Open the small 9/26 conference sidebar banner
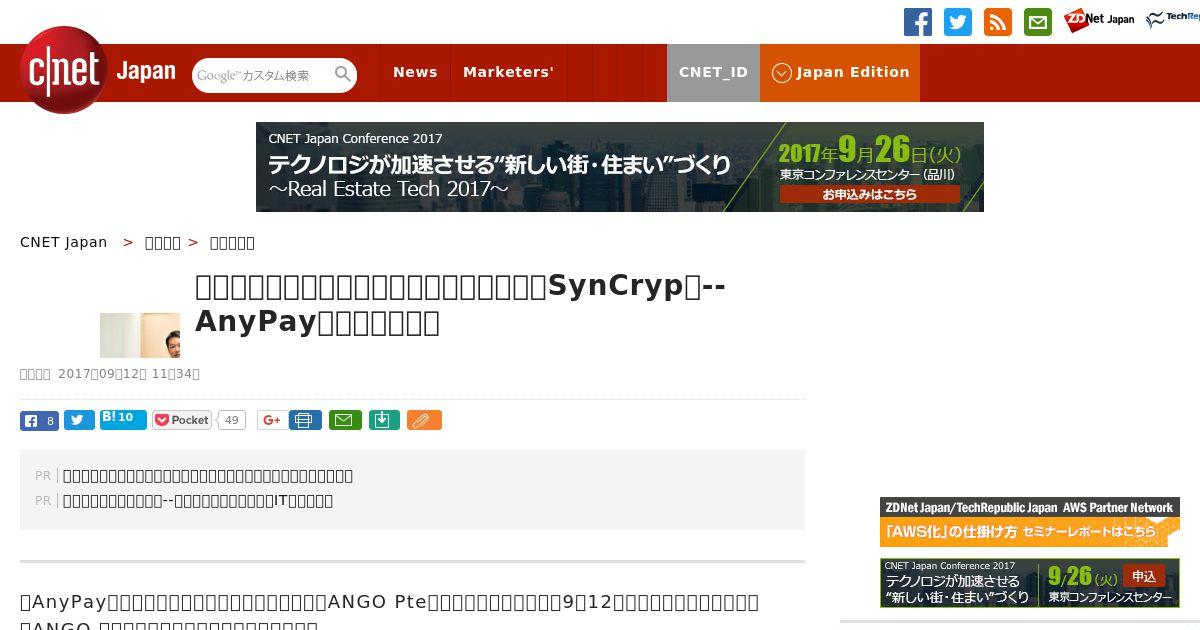The width and height of the screenshot is (1200, 630). (x=1030, y=583)
